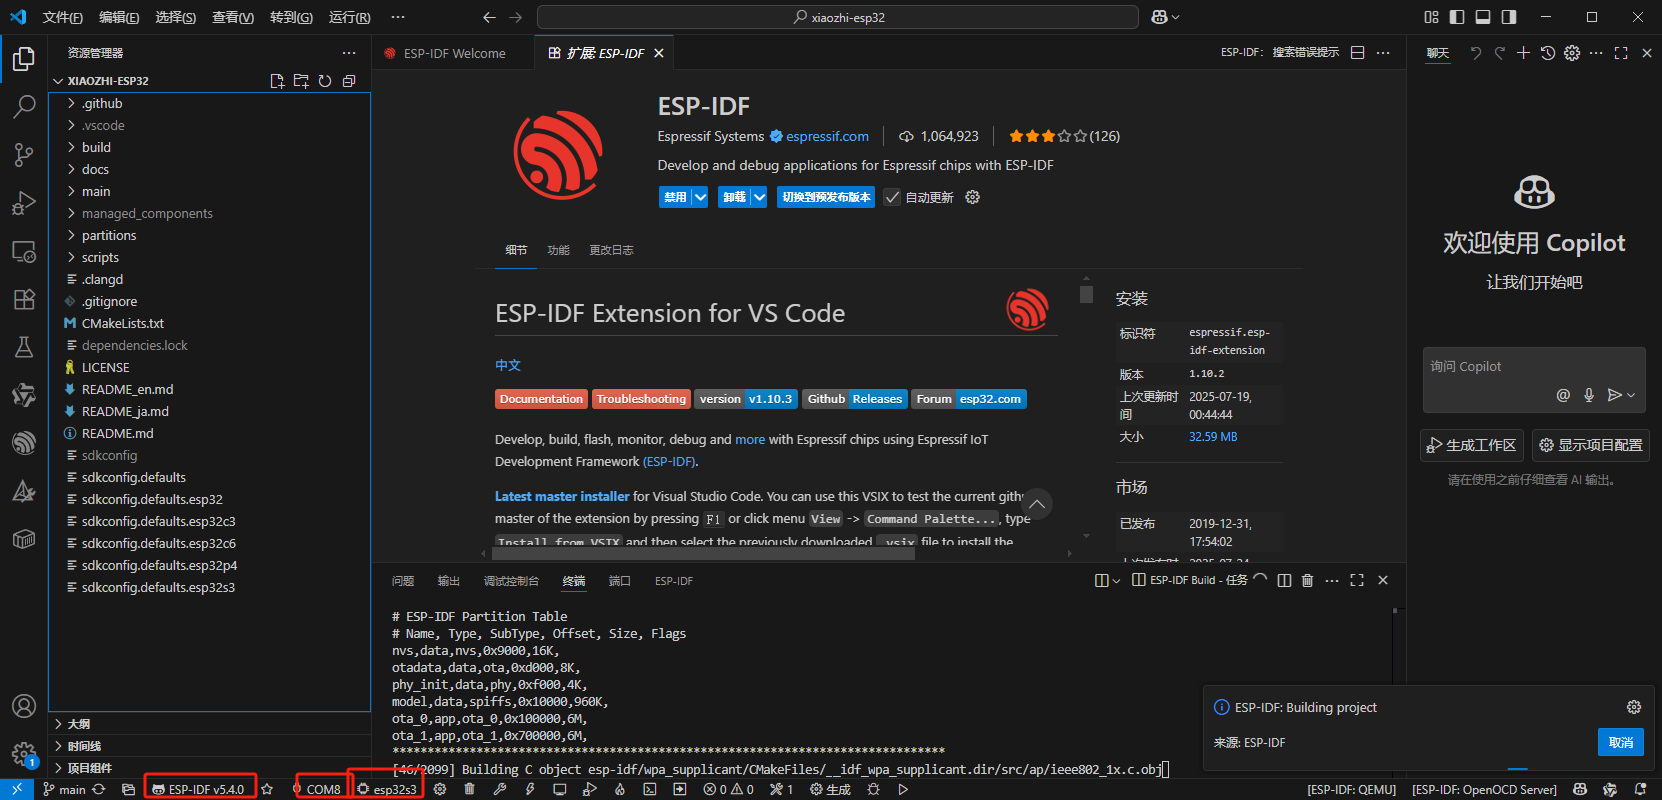Maximize the terminal panel size
1662x800 pixels.
[x=1357, y=580]
